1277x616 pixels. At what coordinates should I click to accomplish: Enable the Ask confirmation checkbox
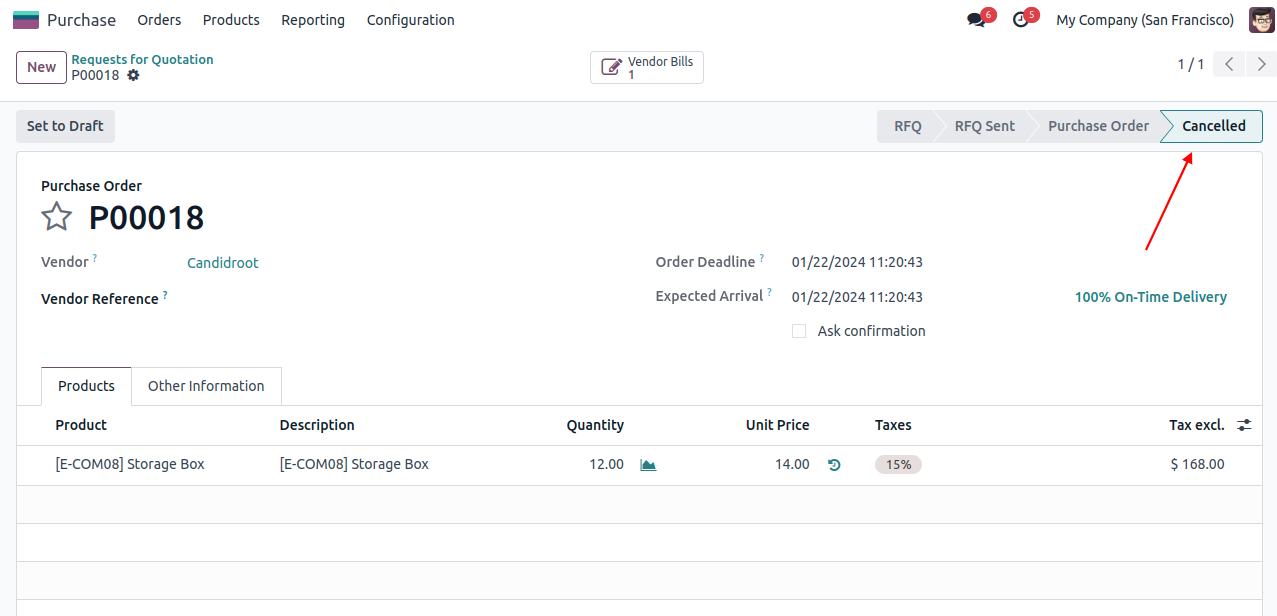(x=799, y=331)
